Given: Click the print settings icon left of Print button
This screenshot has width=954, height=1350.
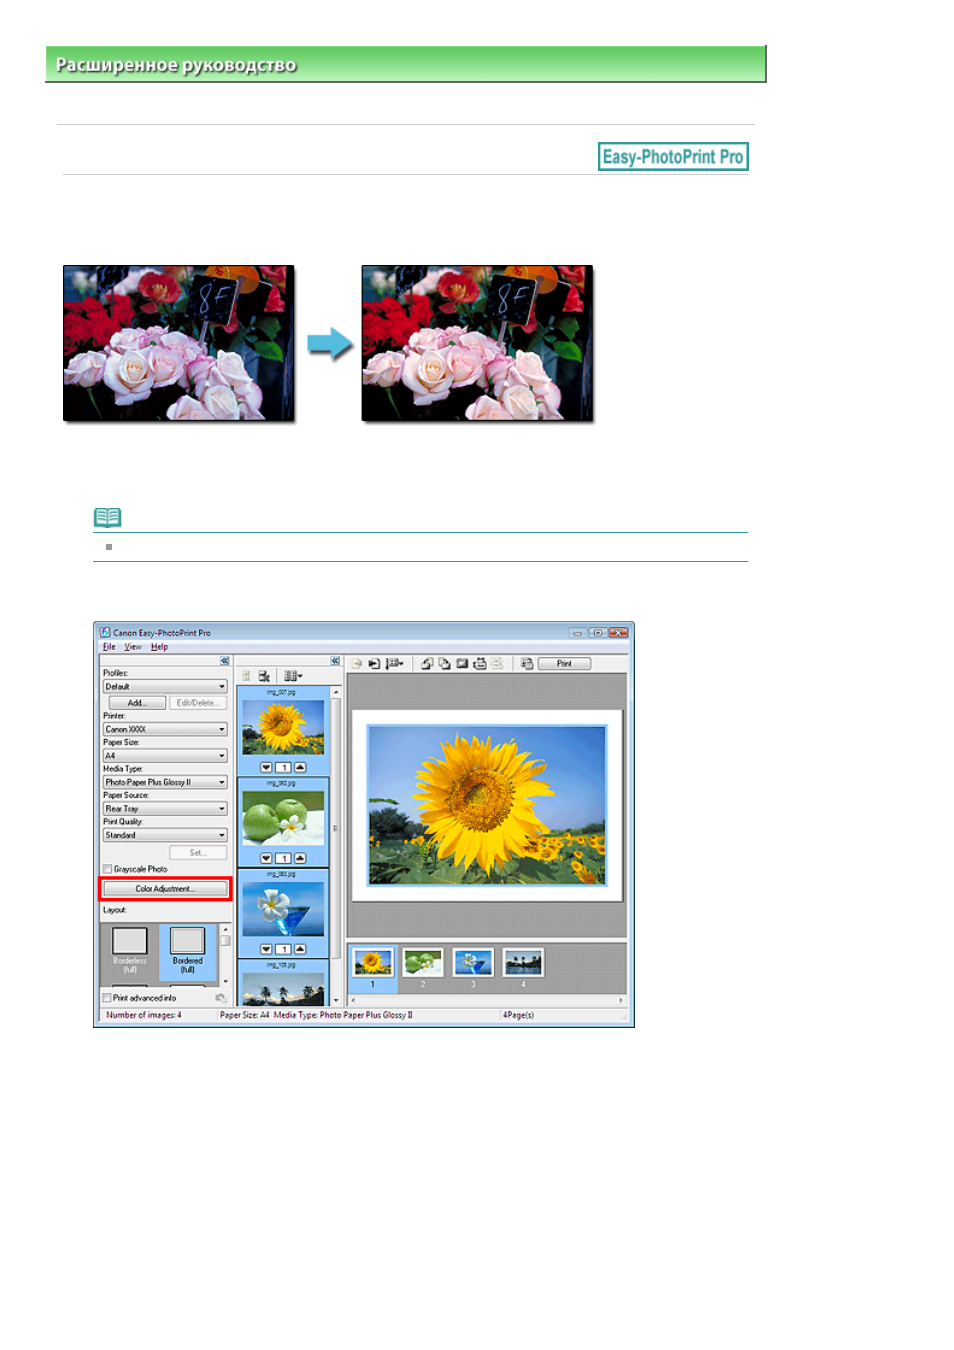Looking at the screenshot, I should point(527,663).
